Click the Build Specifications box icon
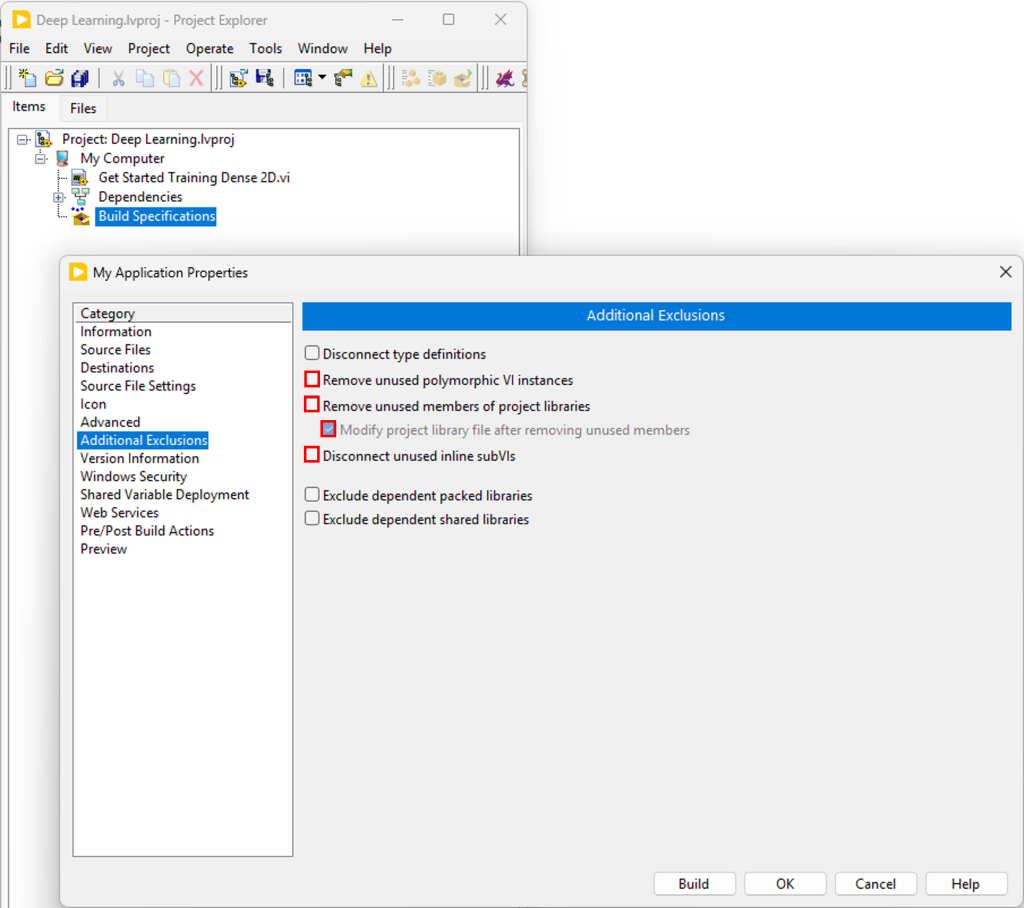The height and width of the screenshot is (908, 1024). point(81,217)
